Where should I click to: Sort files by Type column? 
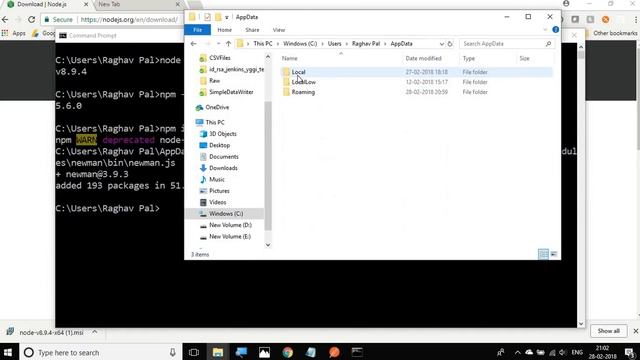tap(469, 59)
